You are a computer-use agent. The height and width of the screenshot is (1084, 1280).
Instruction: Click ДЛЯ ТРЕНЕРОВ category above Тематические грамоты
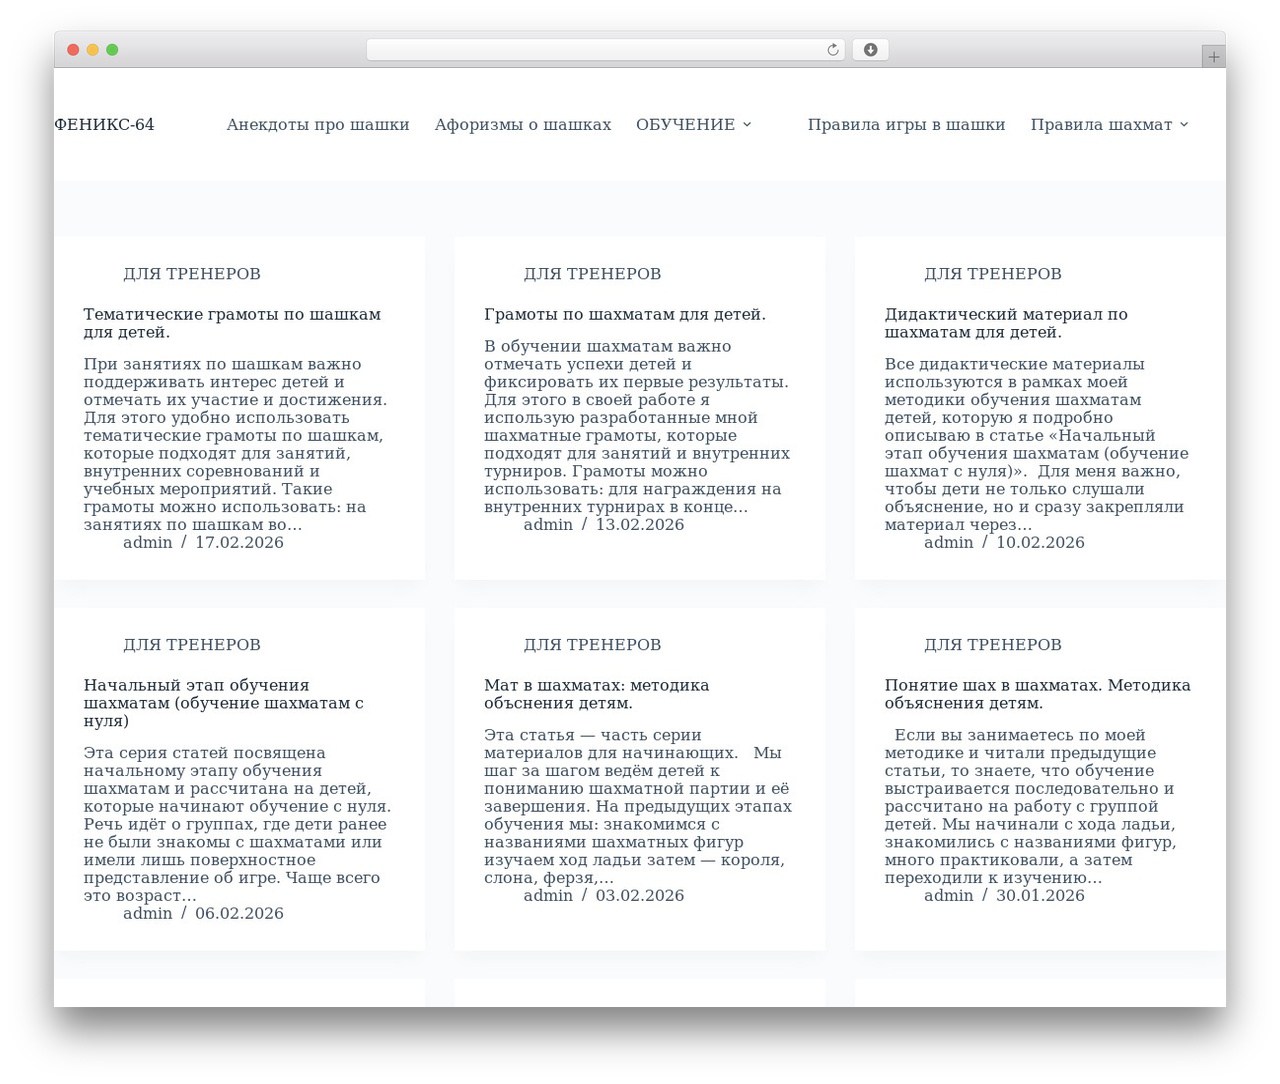tap(192, 274)
